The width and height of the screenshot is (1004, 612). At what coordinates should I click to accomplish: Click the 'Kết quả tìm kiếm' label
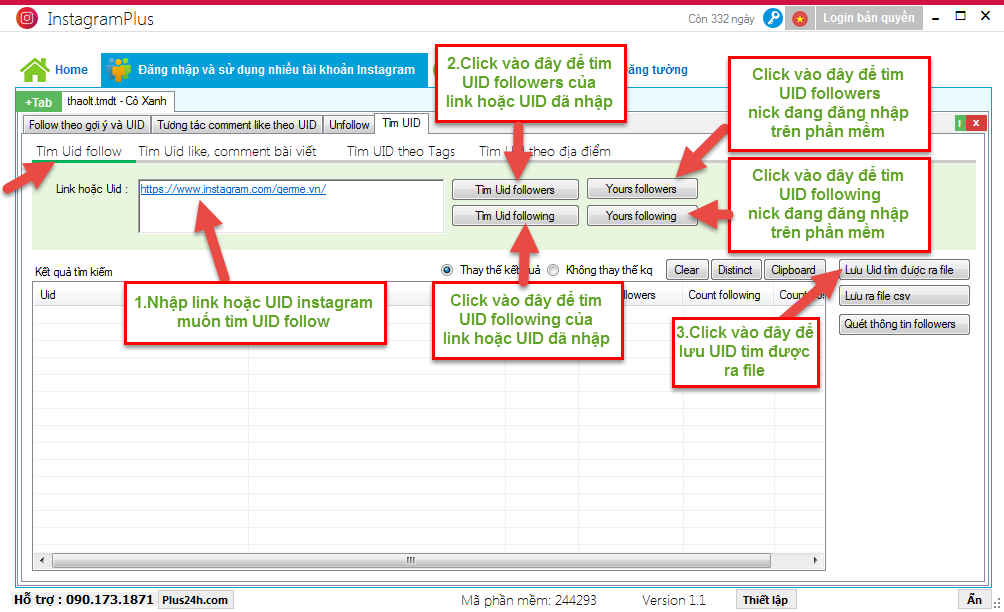pos(74,272)
